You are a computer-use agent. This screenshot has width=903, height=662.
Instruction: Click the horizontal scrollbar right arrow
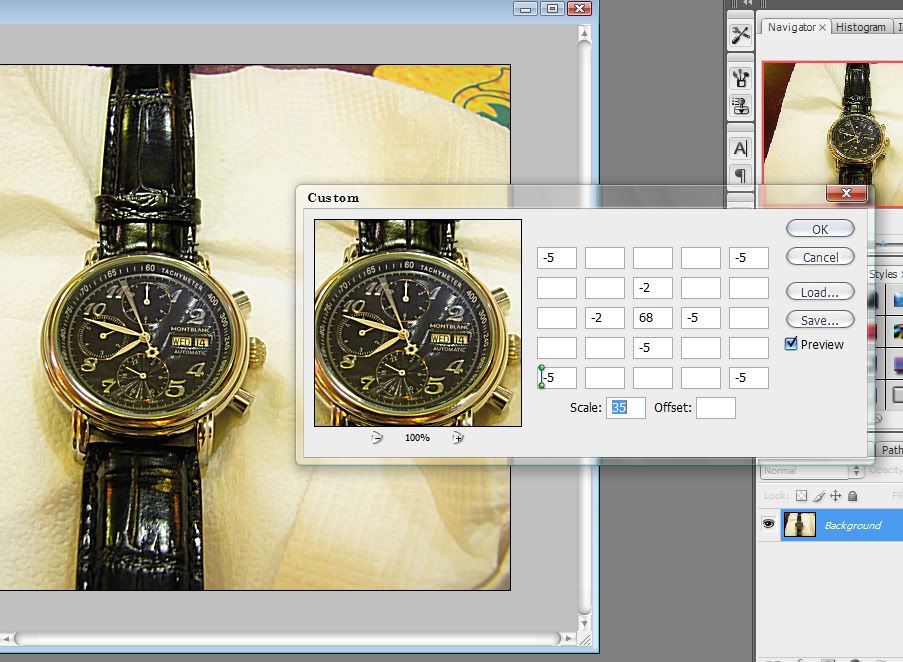568,638
